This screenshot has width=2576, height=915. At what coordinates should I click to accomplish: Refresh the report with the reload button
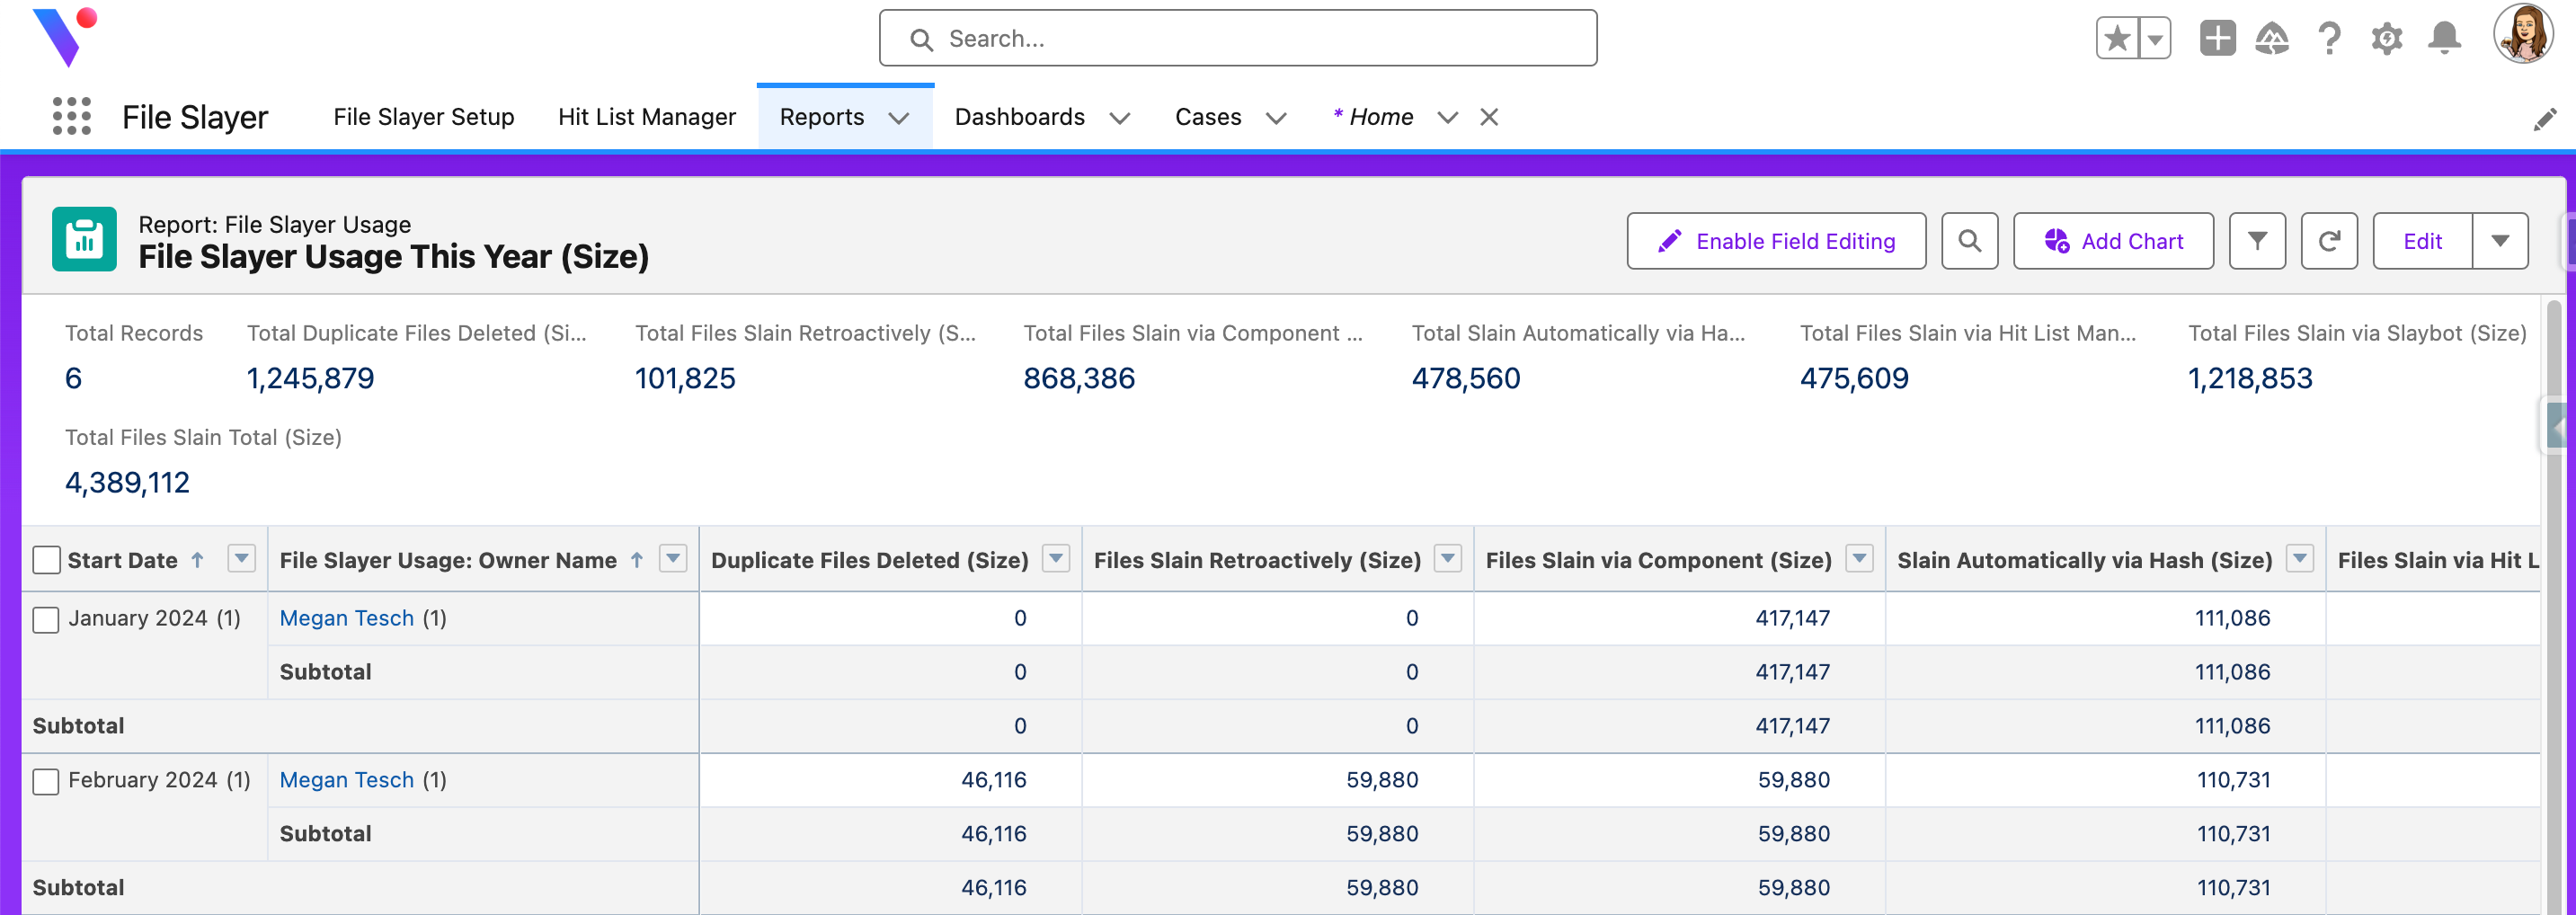tap(2329, 241)
